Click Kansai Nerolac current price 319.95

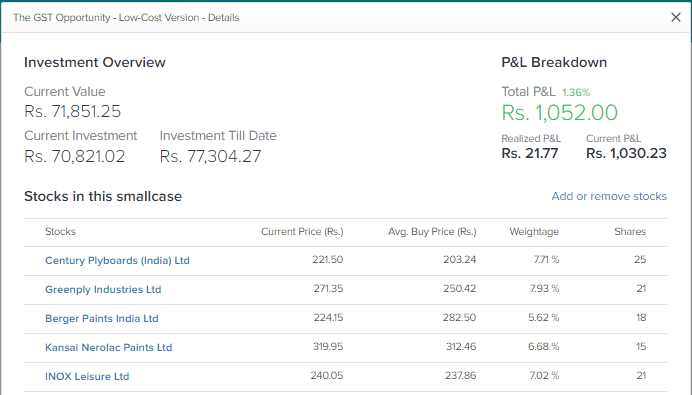(328, 346)
